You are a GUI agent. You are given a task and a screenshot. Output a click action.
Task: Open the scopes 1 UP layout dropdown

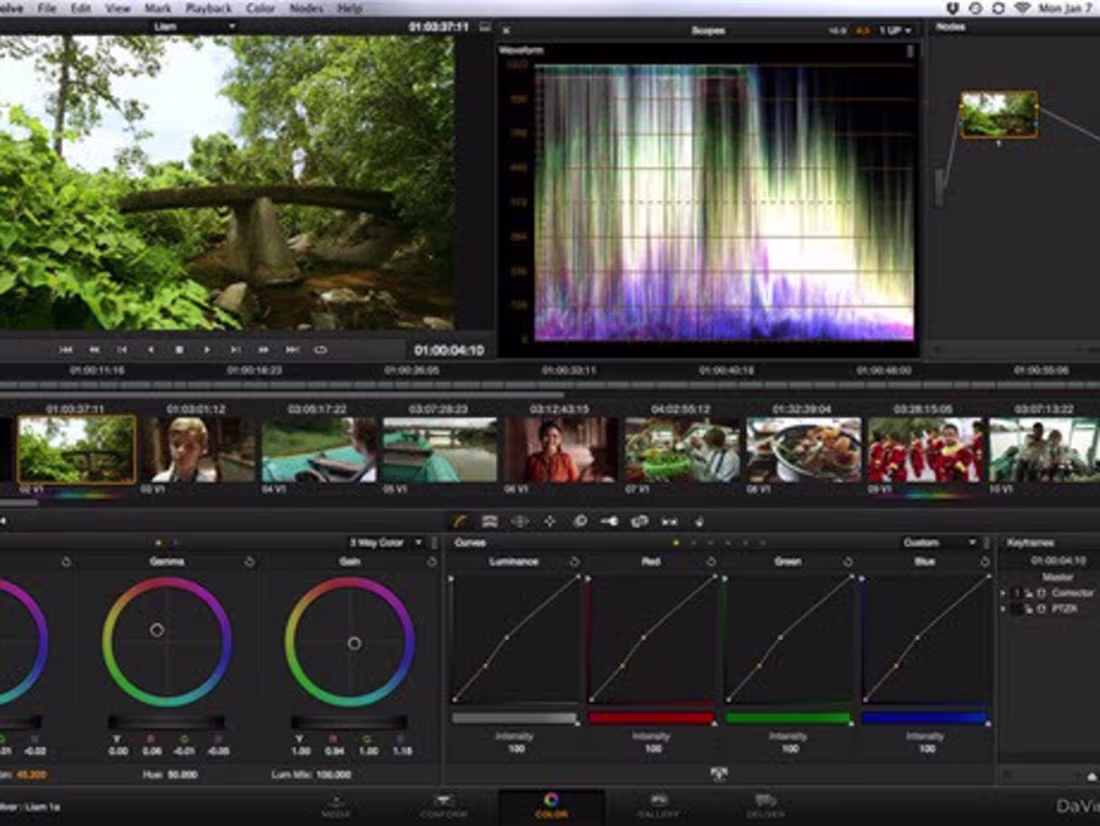pos(895,31)
